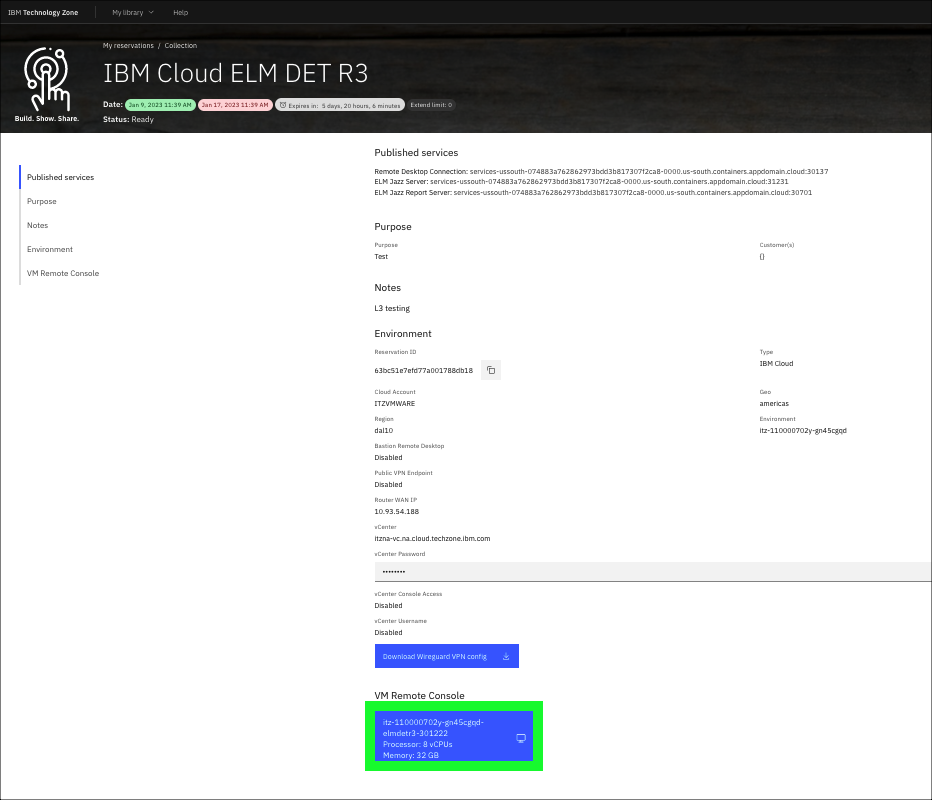The width and height of the screenshot is (932, 800).
Task: Select Environment in the side navigation
Action: pos(50,250)
